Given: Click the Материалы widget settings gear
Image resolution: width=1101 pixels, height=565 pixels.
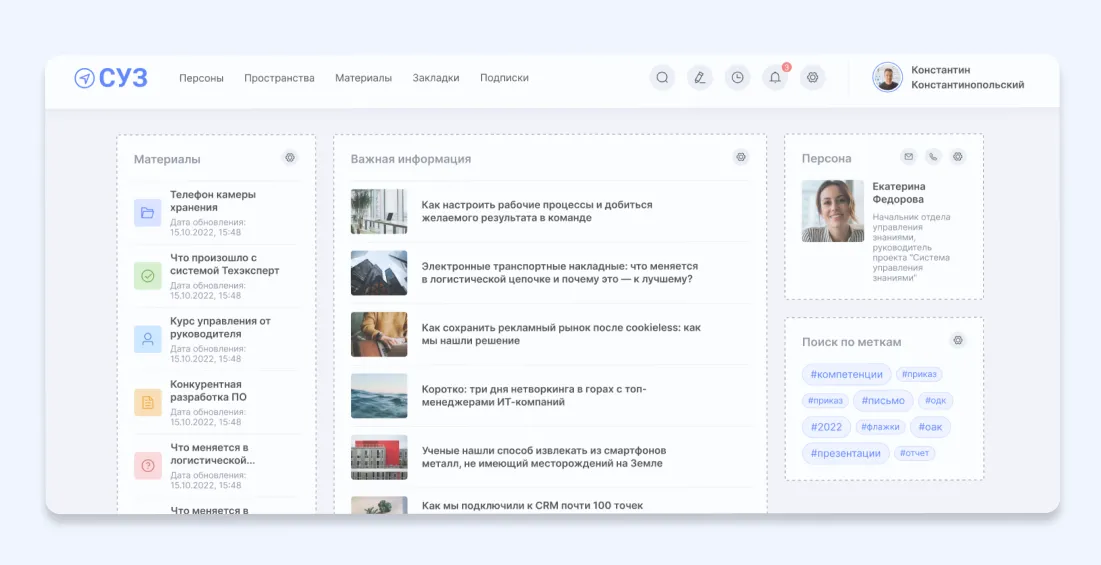Looking at the screenshot, I should [290, 158].
